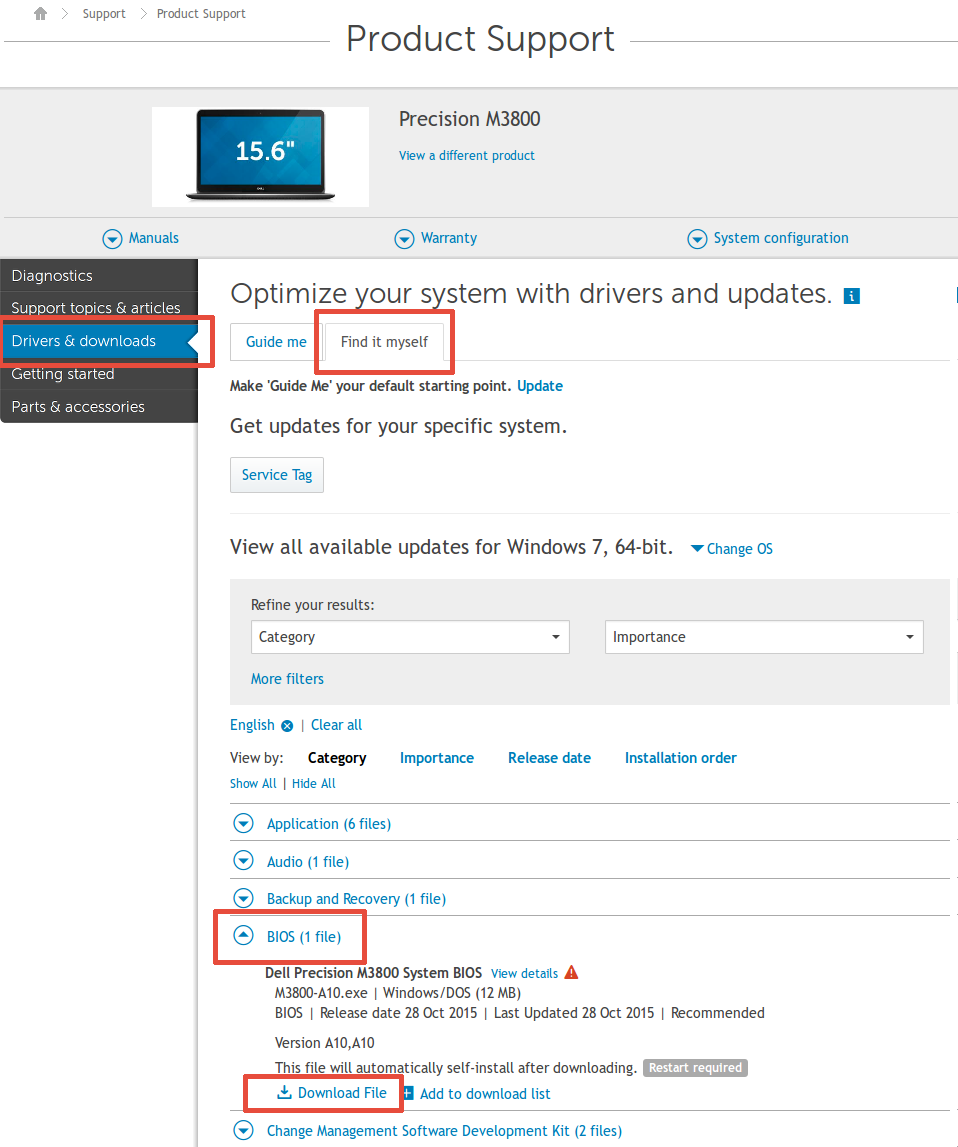The height and width of the screenshot is (1147, 958).
Task: Open the More filters link
Action: pyautogui.click(x=287, y=679)
